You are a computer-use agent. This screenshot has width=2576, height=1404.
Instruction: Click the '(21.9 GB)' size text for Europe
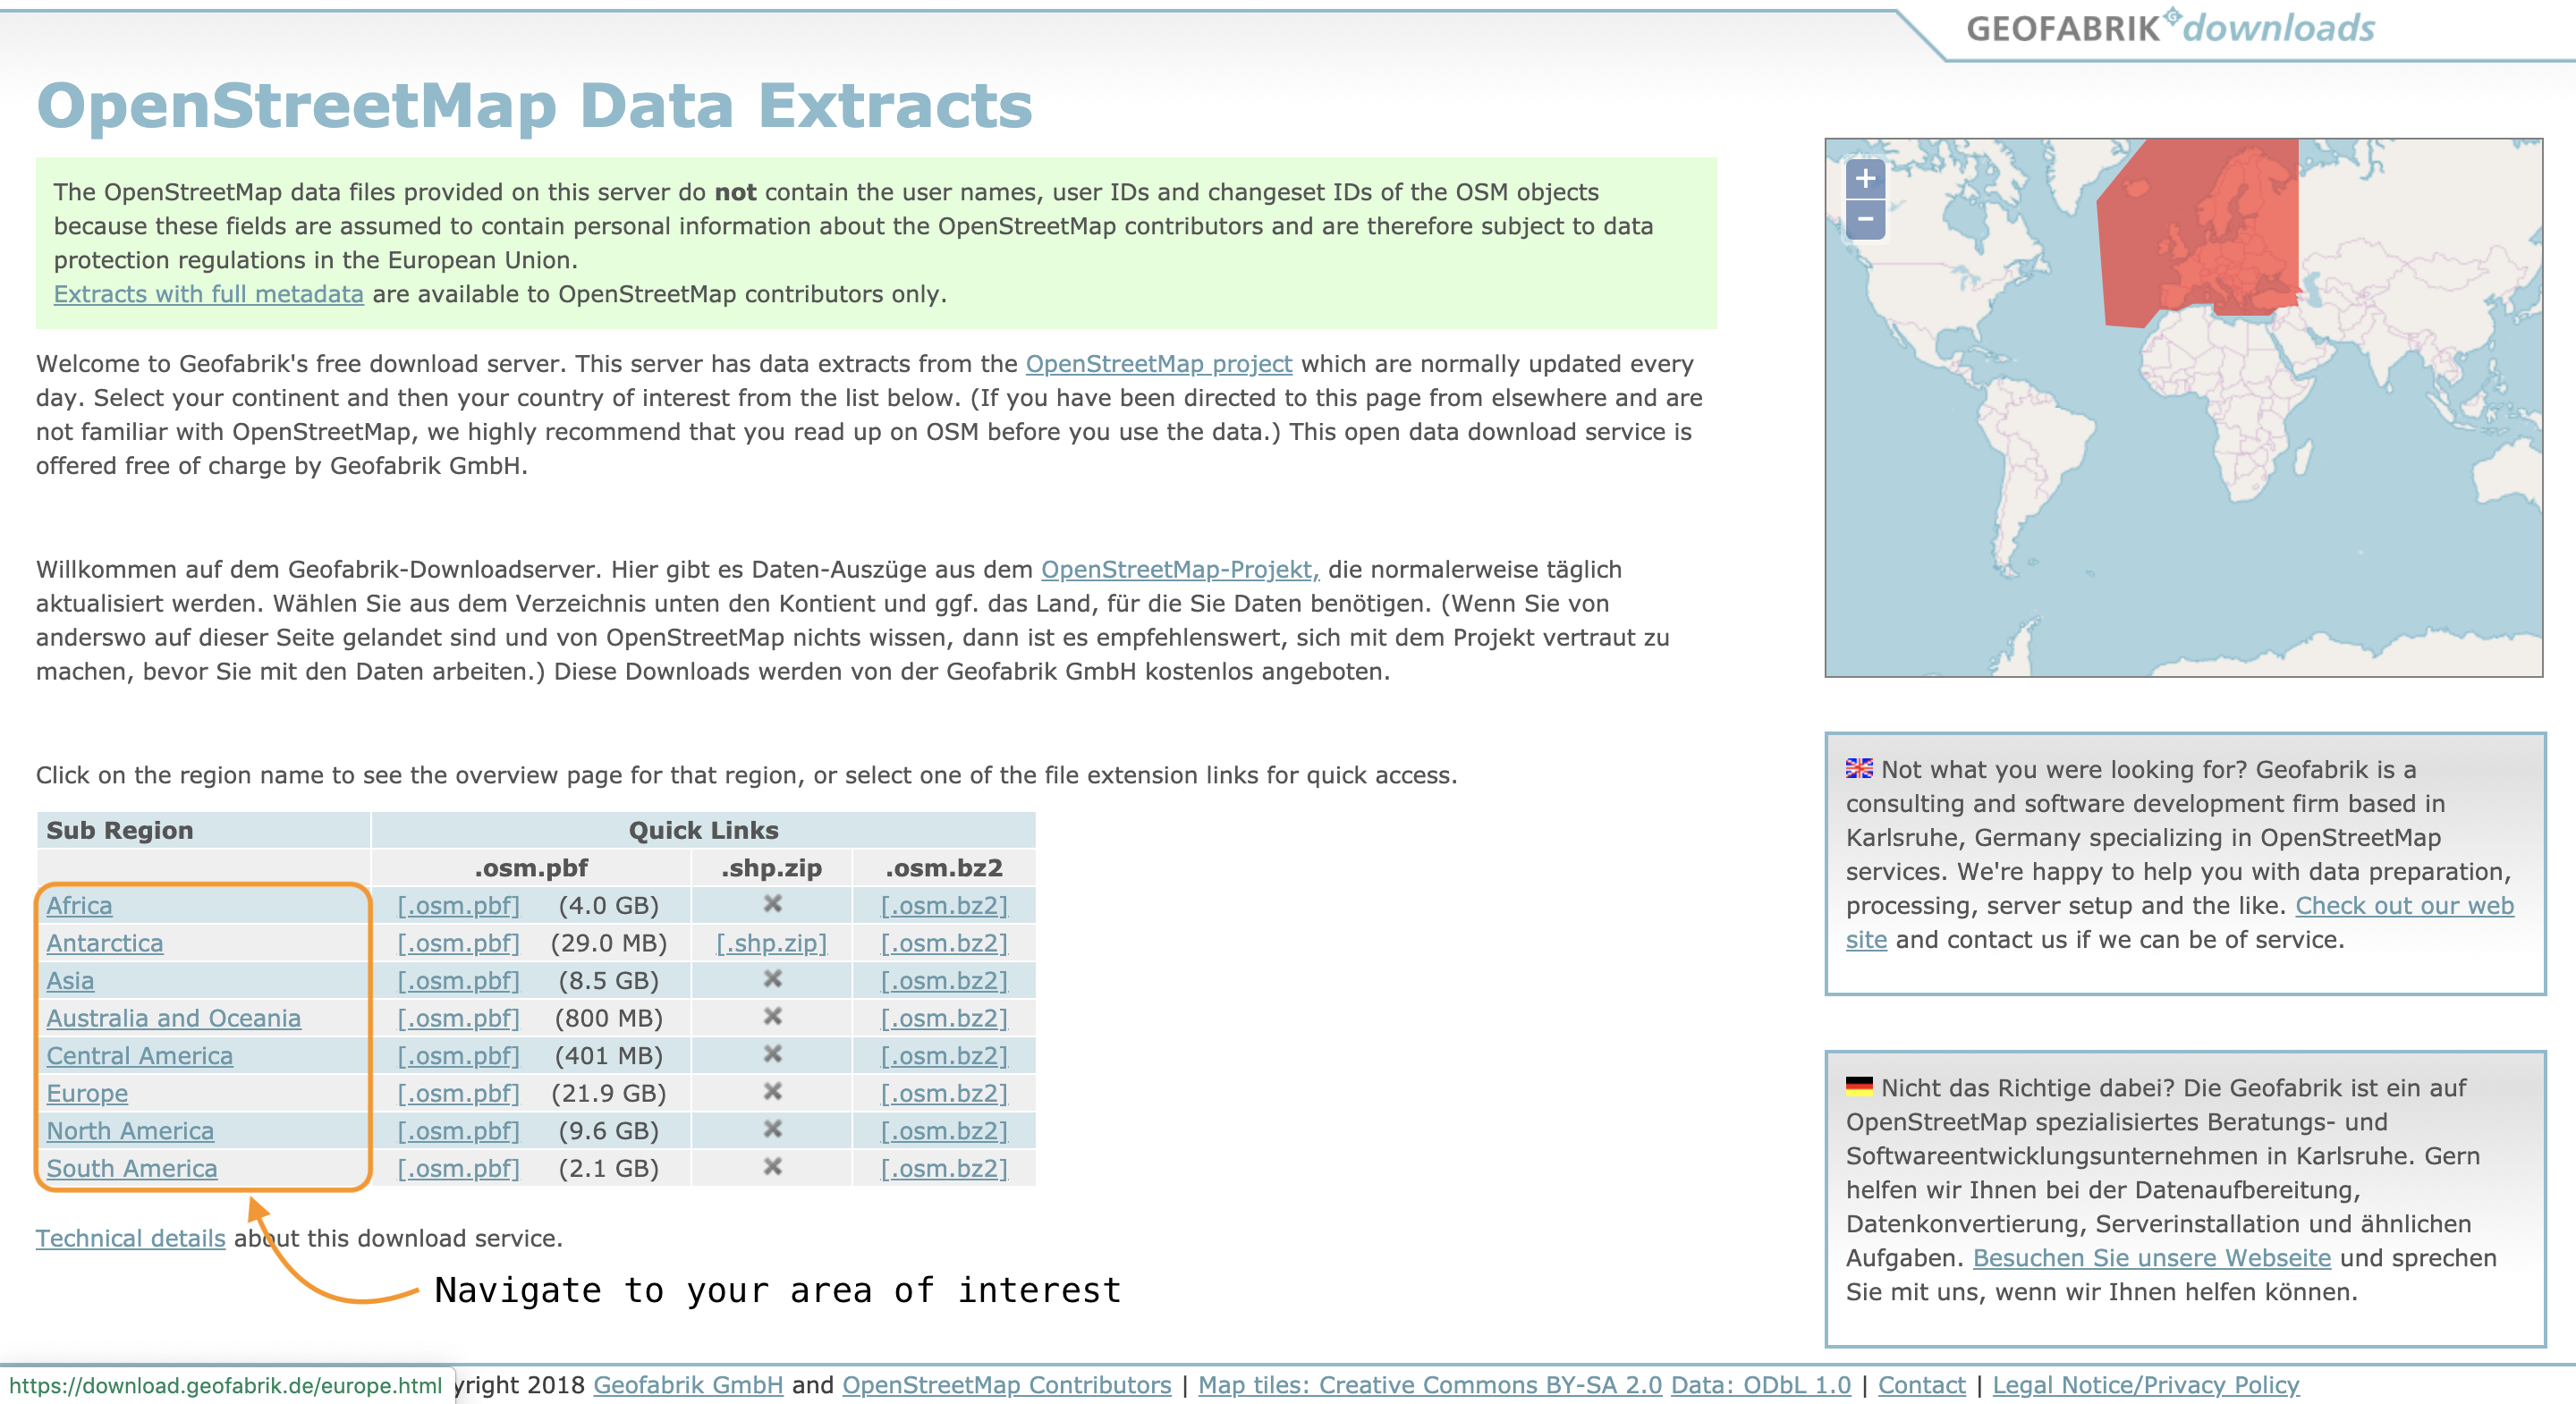click(609, 1093)
